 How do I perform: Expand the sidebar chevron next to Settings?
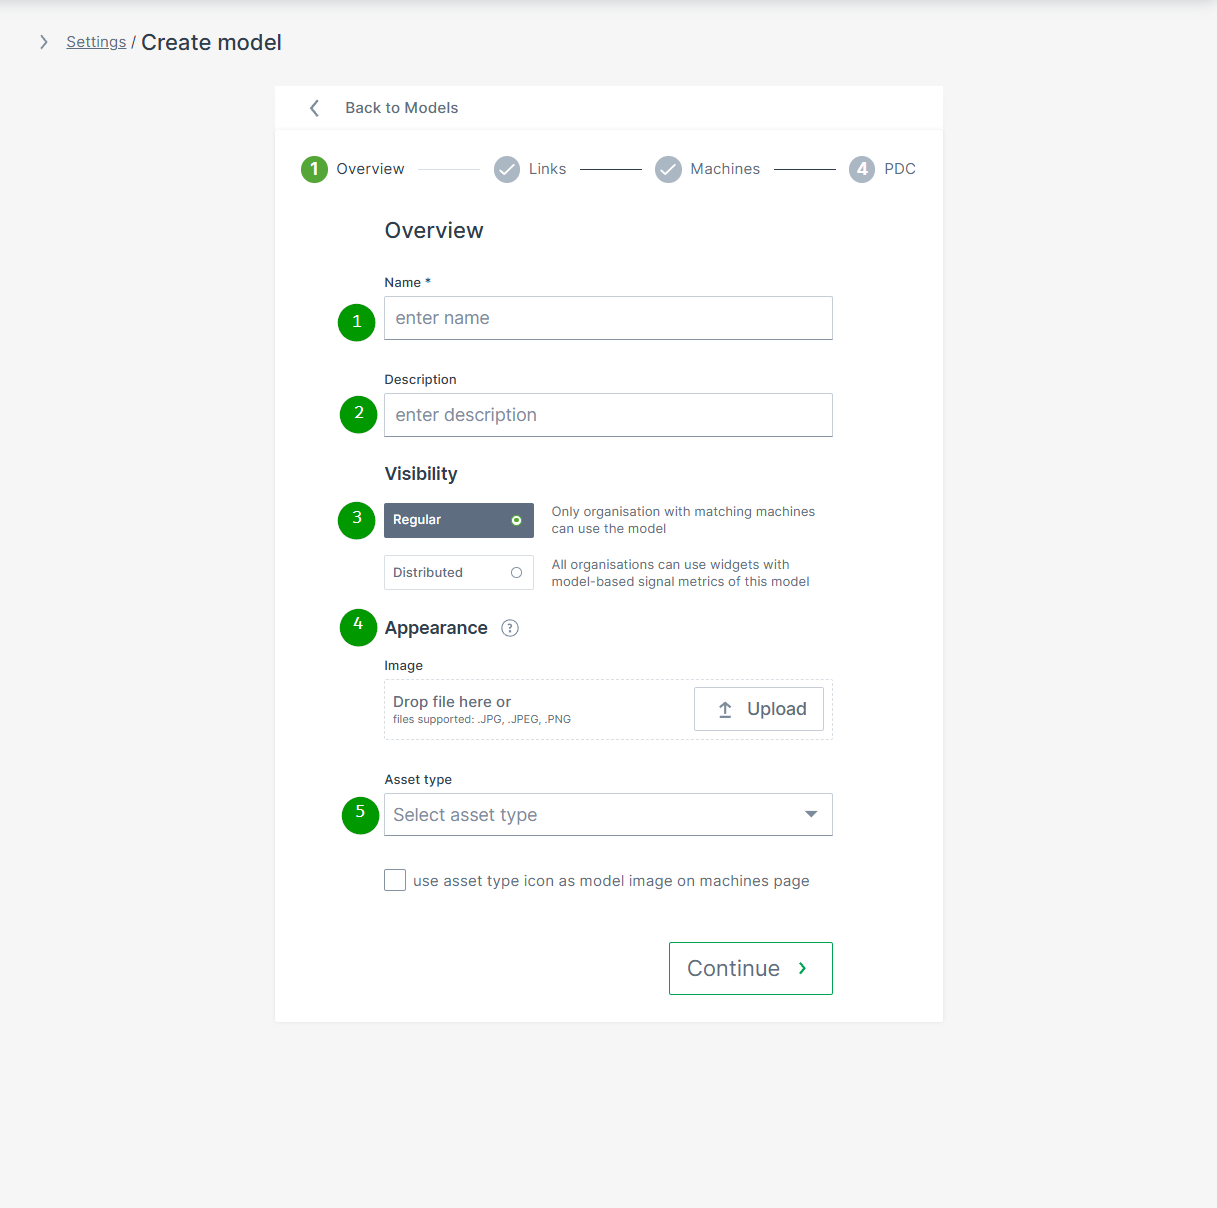point(44,42)
